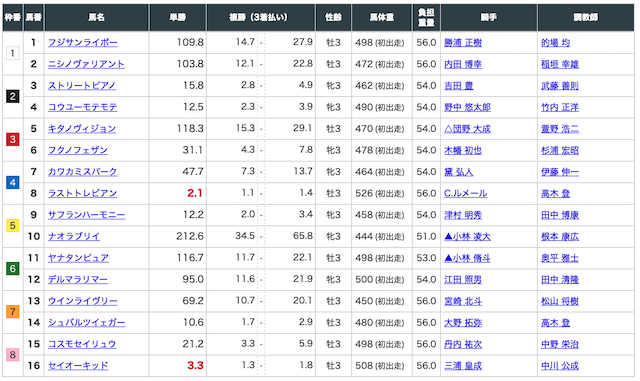Open horse ラストトレビアン link

[82, 193]
